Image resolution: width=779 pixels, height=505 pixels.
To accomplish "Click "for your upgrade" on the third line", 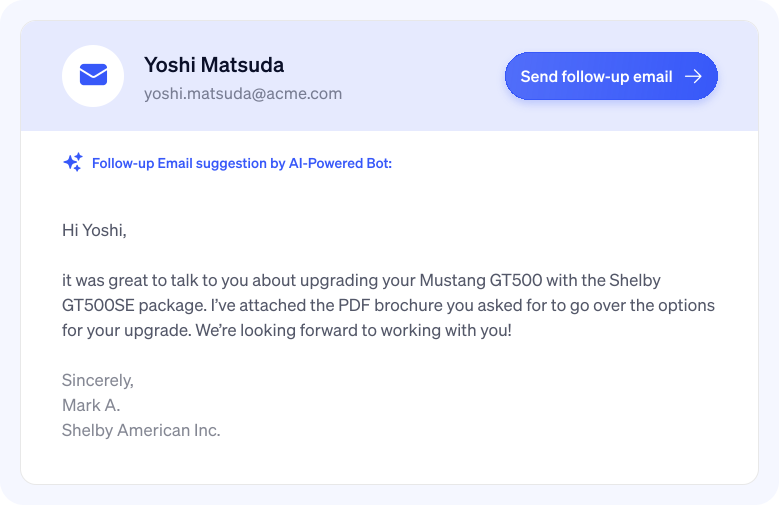I will click(121, 329).
